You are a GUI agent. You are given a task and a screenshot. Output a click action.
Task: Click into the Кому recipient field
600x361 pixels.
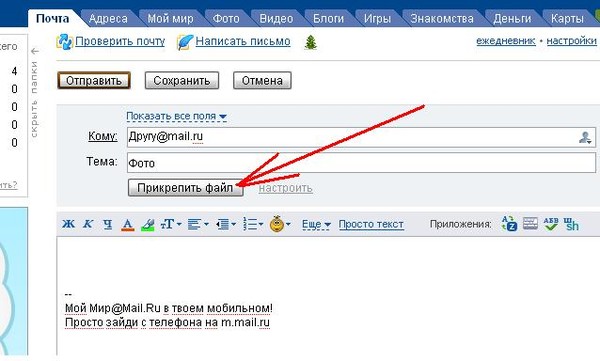point(361,137)
